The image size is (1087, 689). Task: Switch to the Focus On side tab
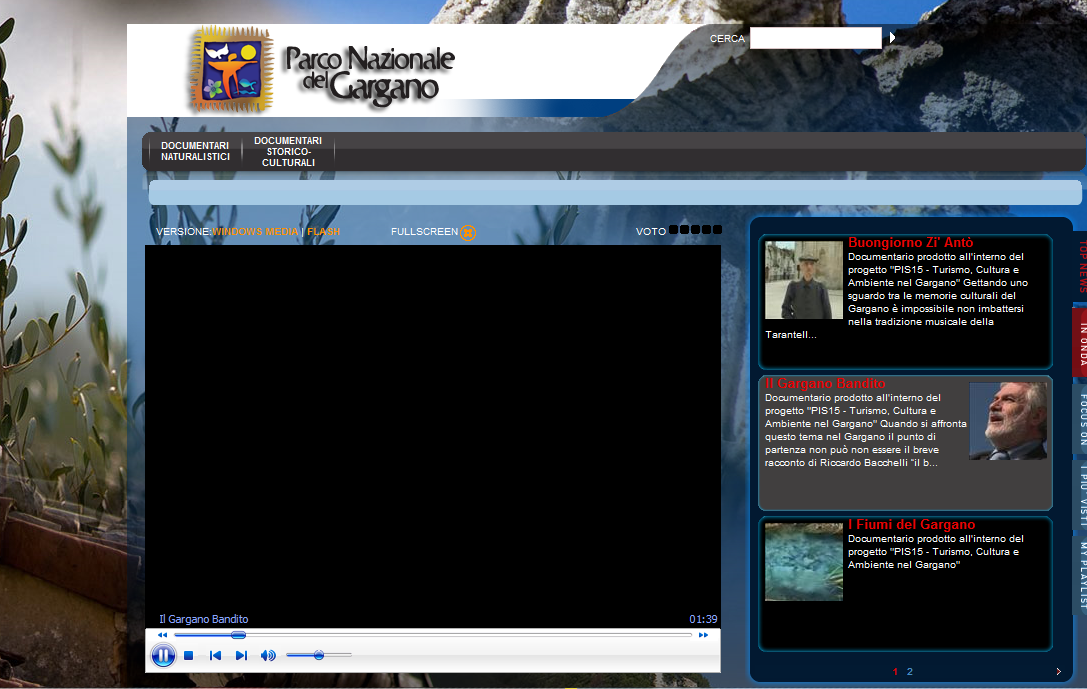1081,419
